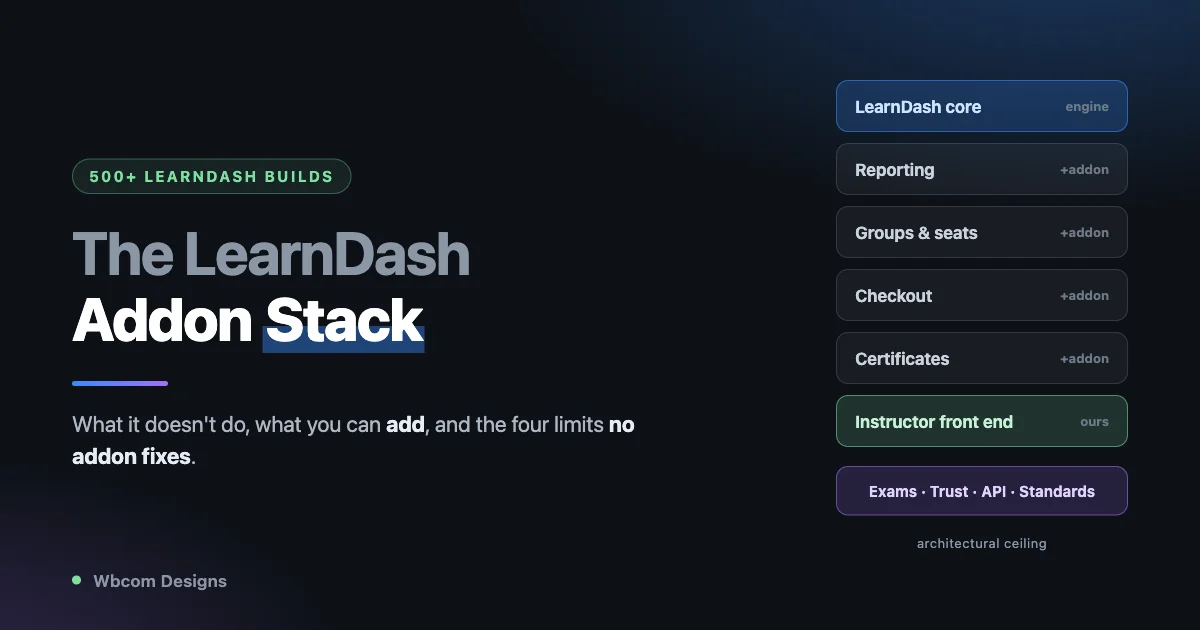The image size is (1200, 630).
Task: Click the ours tag on Instructor front end
Action: click(x=1094, y=422)
